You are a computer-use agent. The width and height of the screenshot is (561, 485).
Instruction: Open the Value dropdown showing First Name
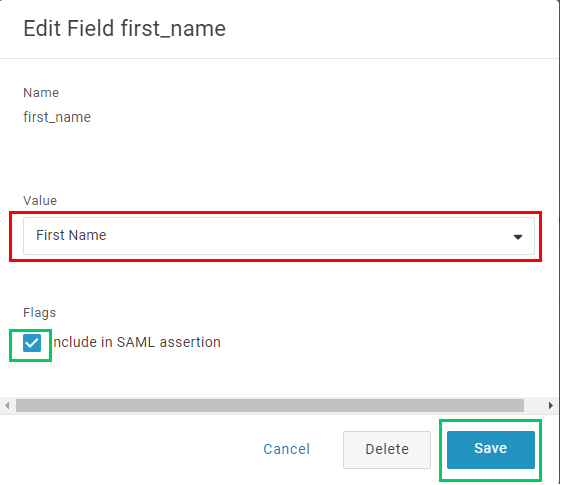(279, 236)
